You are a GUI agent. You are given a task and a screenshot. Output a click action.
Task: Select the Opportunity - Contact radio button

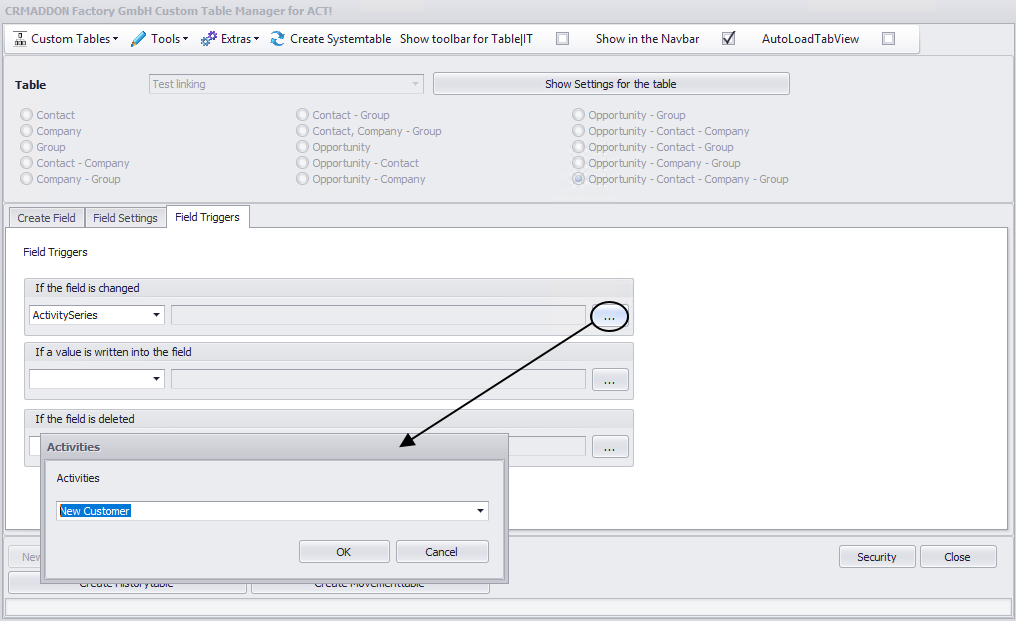click(302, 163)
